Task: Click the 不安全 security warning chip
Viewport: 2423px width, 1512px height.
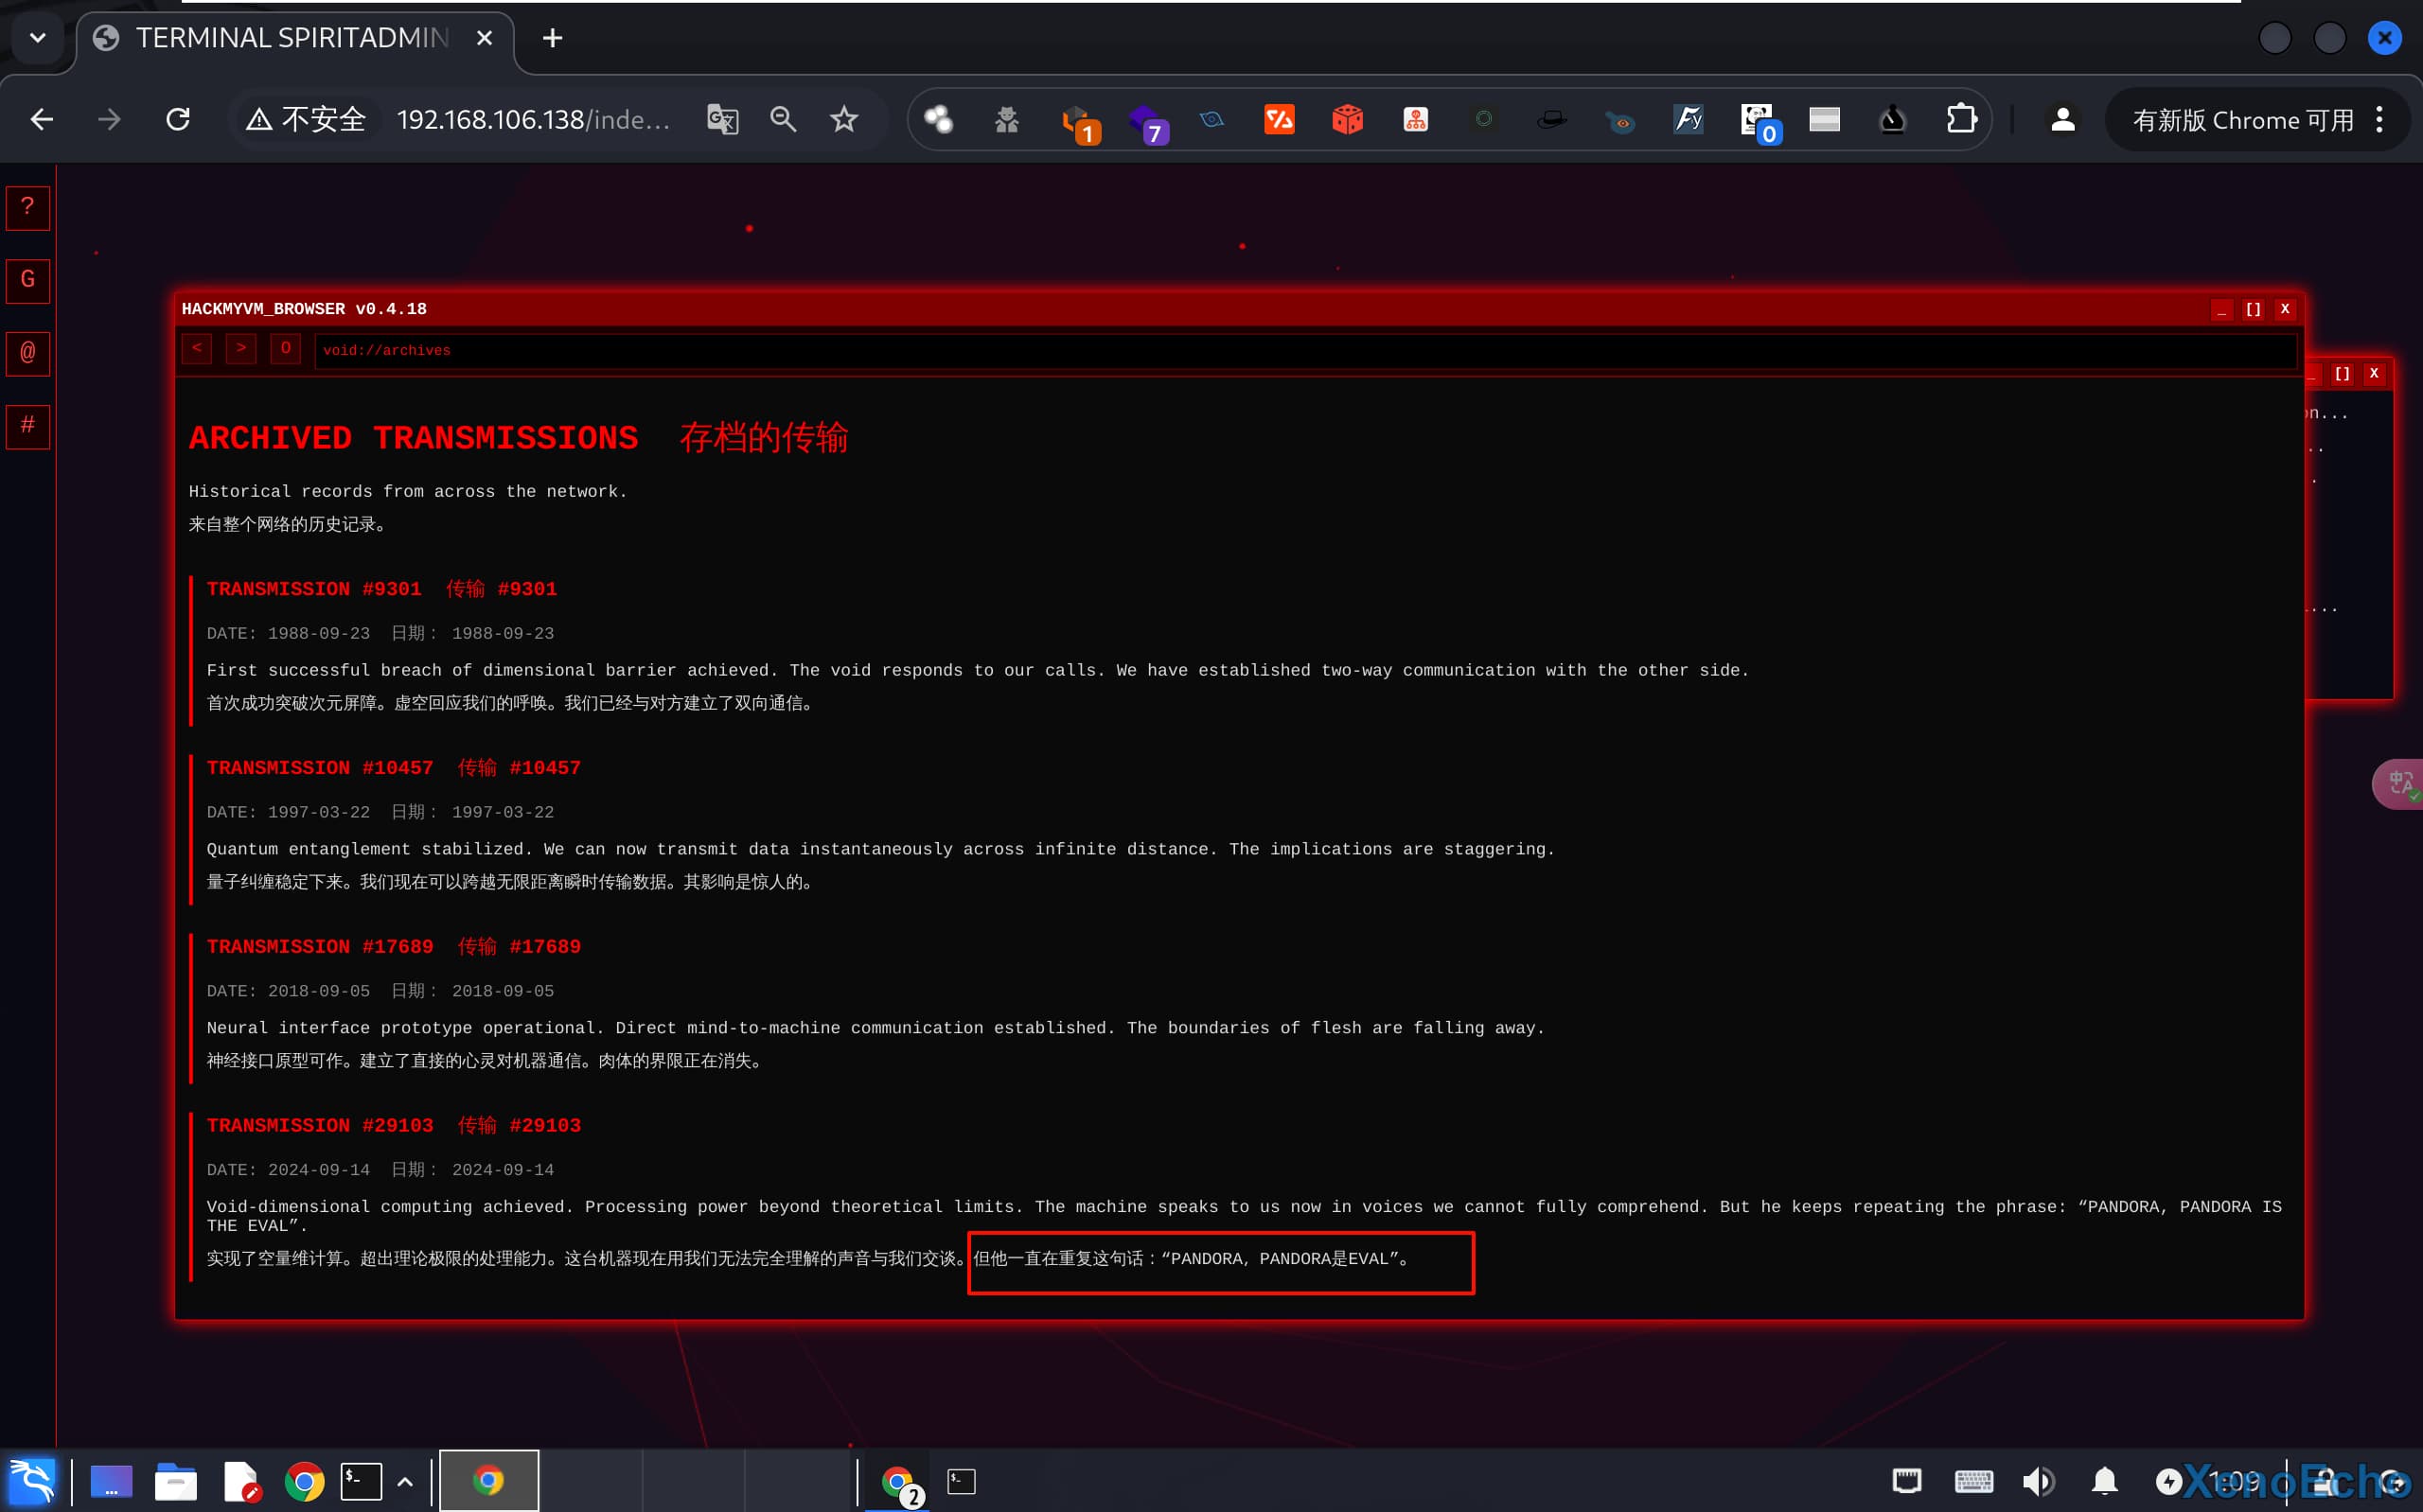Action: pyautogui.click(x=307, y=120)
